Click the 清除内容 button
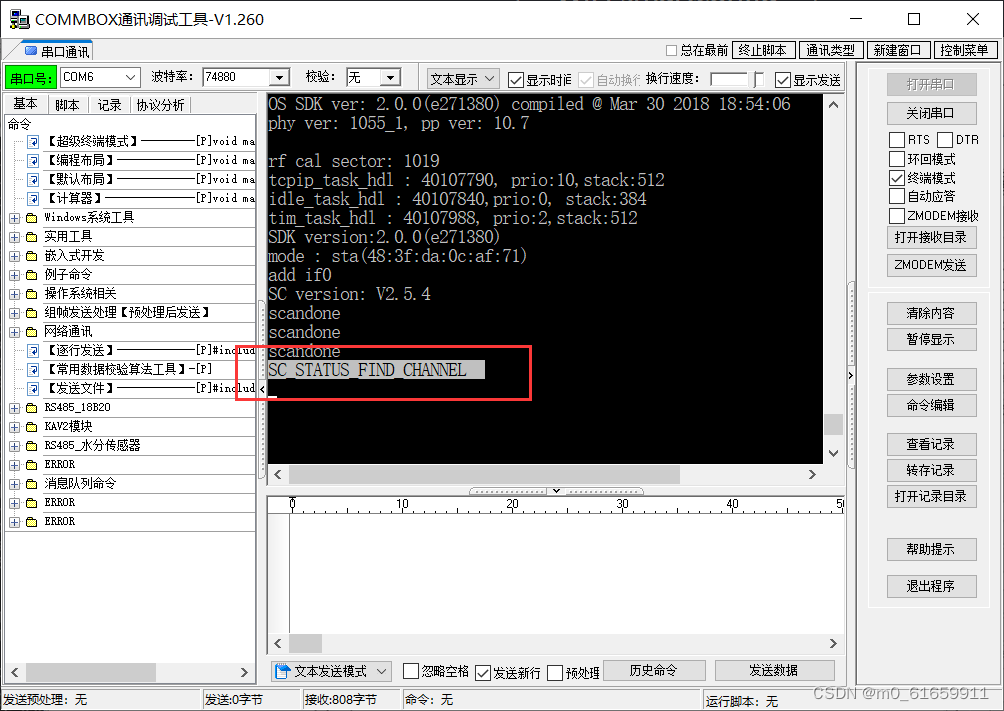Image resolution: width=1004 pixels, height=711 pixels. [931, 313]
